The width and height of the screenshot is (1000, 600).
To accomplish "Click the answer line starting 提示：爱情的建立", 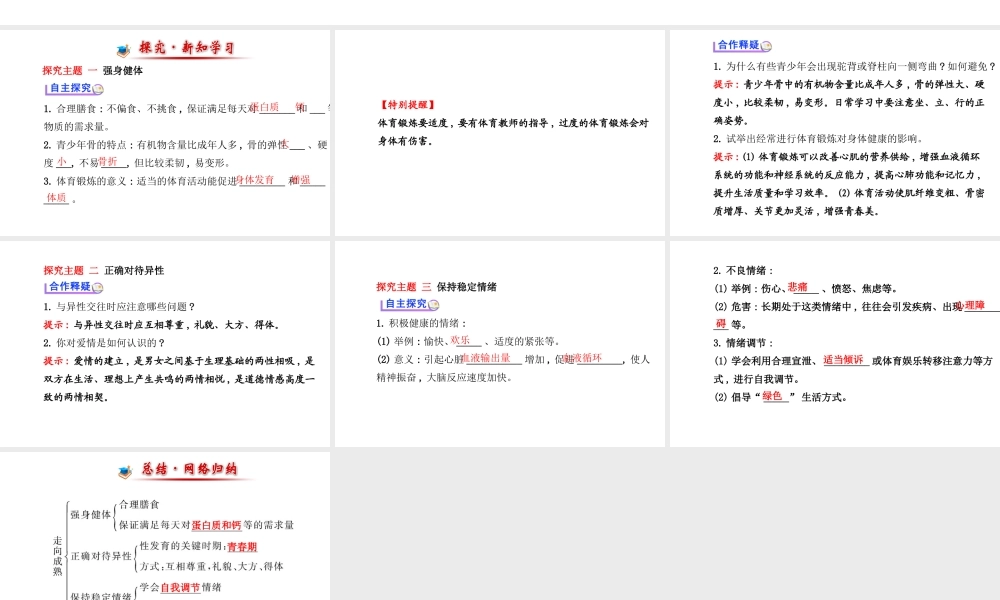I will click(x=179, y=361).
